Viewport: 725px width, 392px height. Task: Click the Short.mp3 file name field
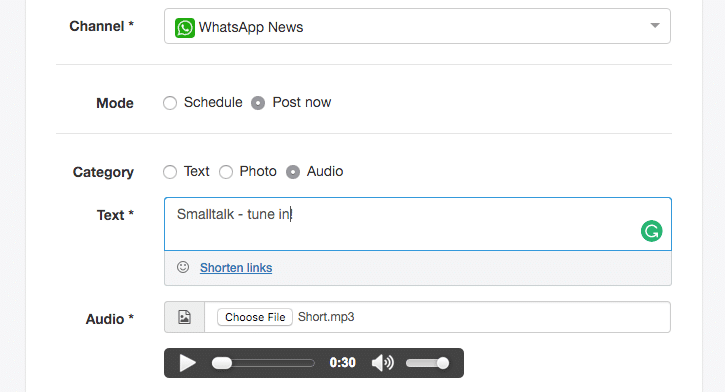coord(437,317)
